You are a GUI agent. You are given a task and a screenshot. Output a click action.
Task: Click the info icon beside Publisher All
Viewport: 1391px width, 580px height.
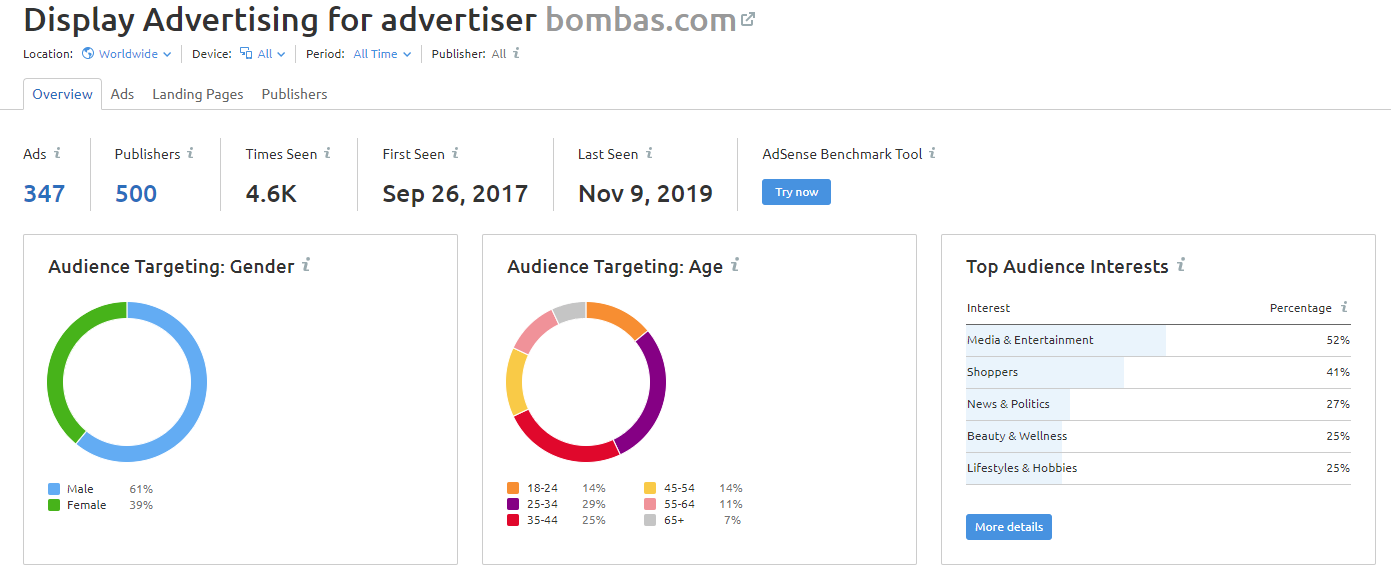point(516,54)
